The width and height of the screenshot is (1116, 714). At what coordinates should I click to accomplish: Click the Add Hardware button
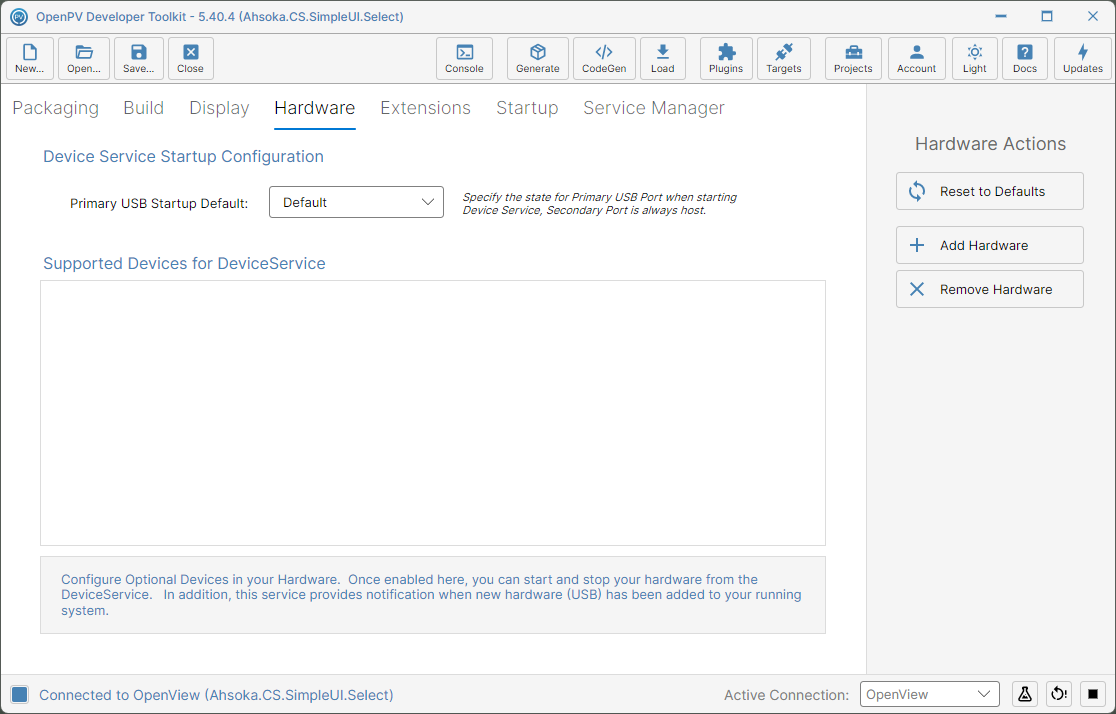click(x=989, y=245)
